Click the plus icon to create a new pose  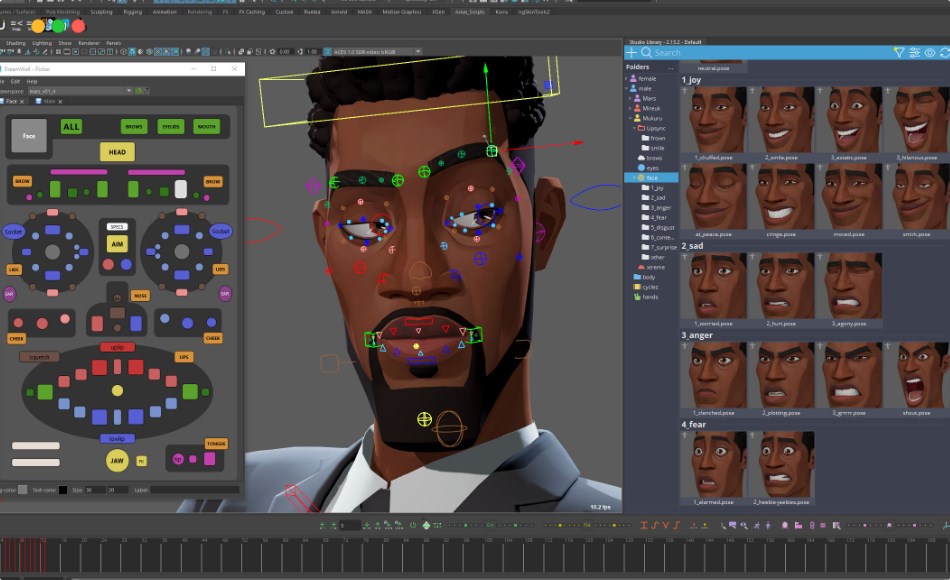(x=633, y=51)
